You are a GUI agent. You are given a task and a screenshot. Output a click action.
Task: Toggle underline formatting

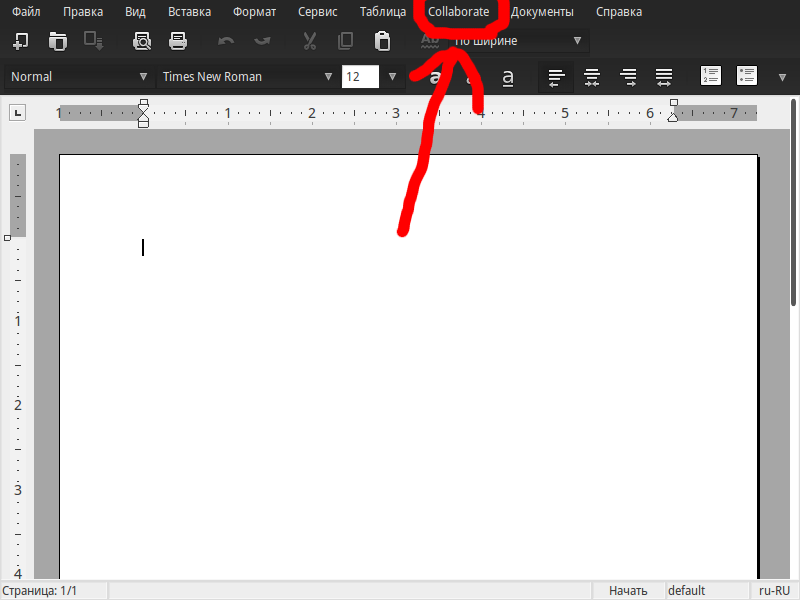pyautogui.click(x=508, y=77)
